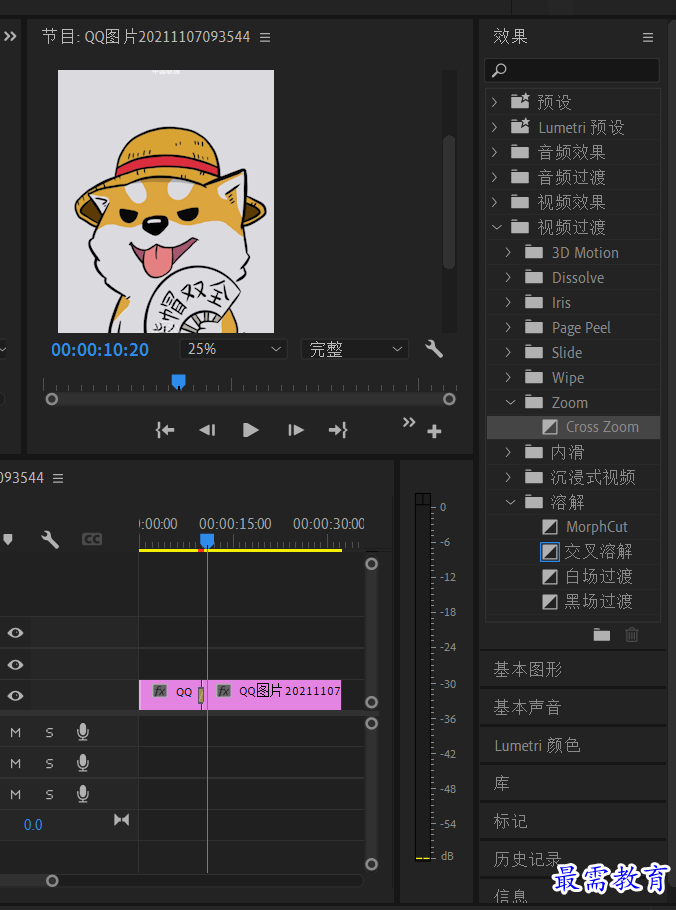Expand the 音频效果 folder
This screenshot has width=676, height=910.
click(494, 152)
